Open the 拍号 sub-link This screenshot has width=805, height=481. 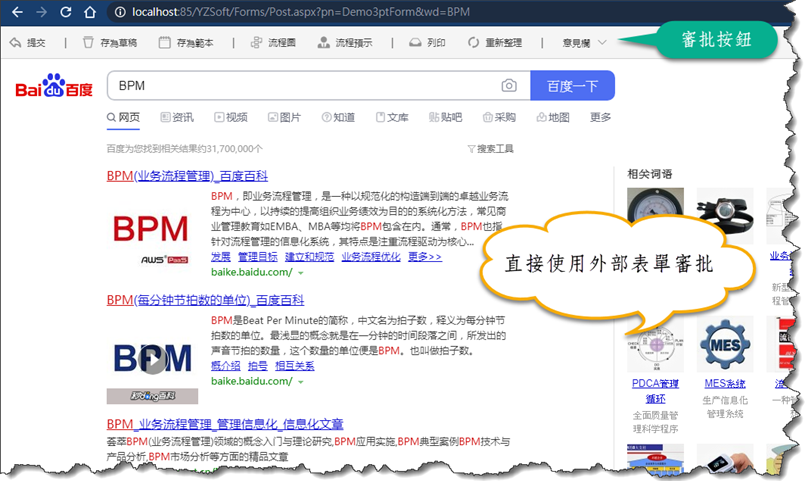click(x=258, y=366)
